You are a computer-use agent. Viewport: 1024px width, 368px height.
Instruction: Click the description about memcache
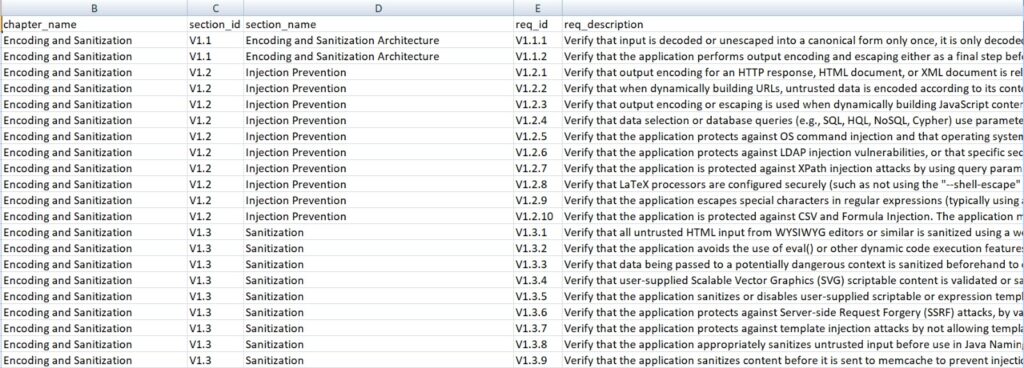coord(793,360)
